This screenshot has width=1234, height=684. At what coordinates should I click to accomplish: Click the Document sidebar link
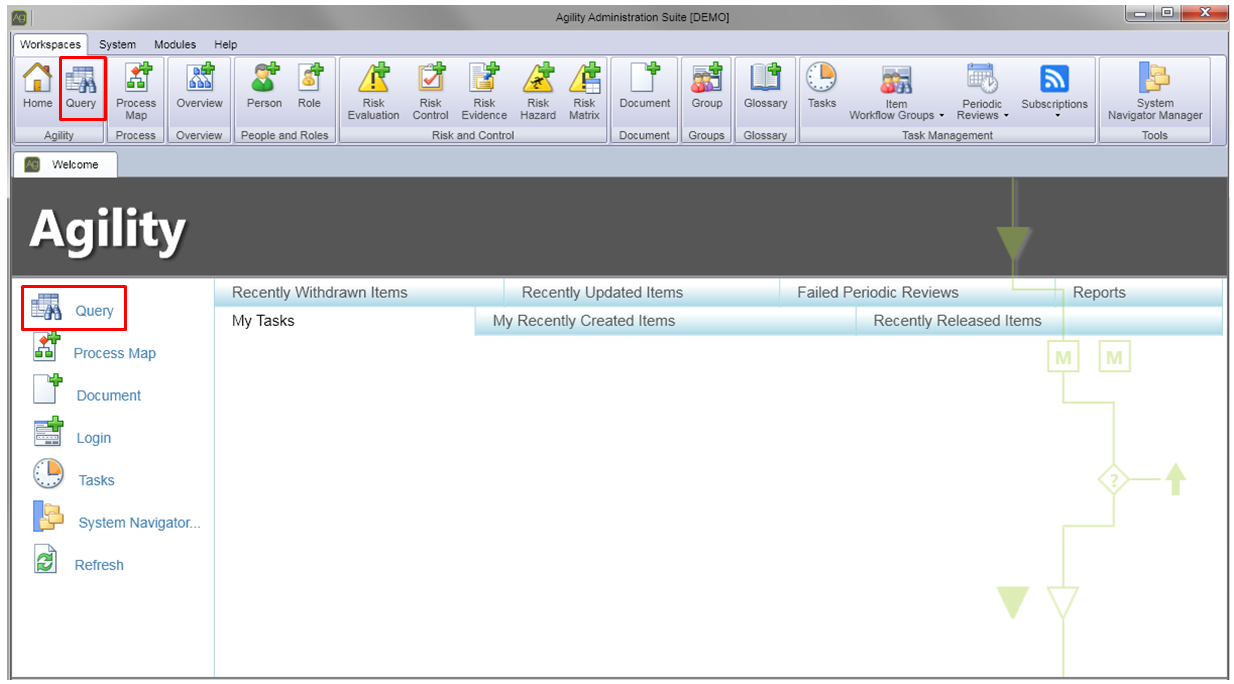click(x=109, y=395)
